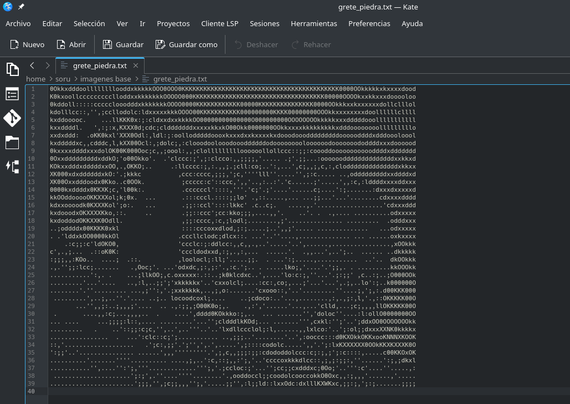Click the soru breadcrumb
The image size is (570, 404).
(x=63, y=79)
